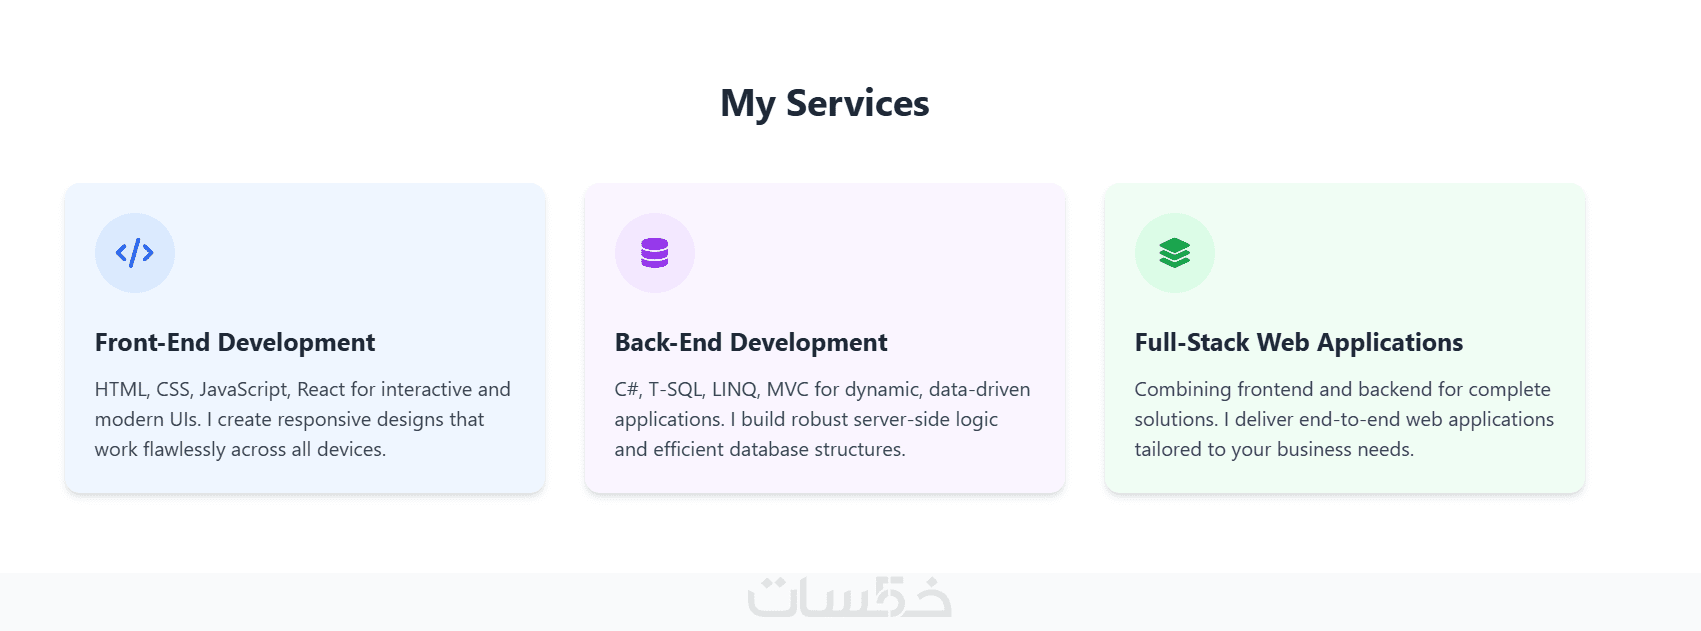Click the green layers stack icon

coord(1175,253)
